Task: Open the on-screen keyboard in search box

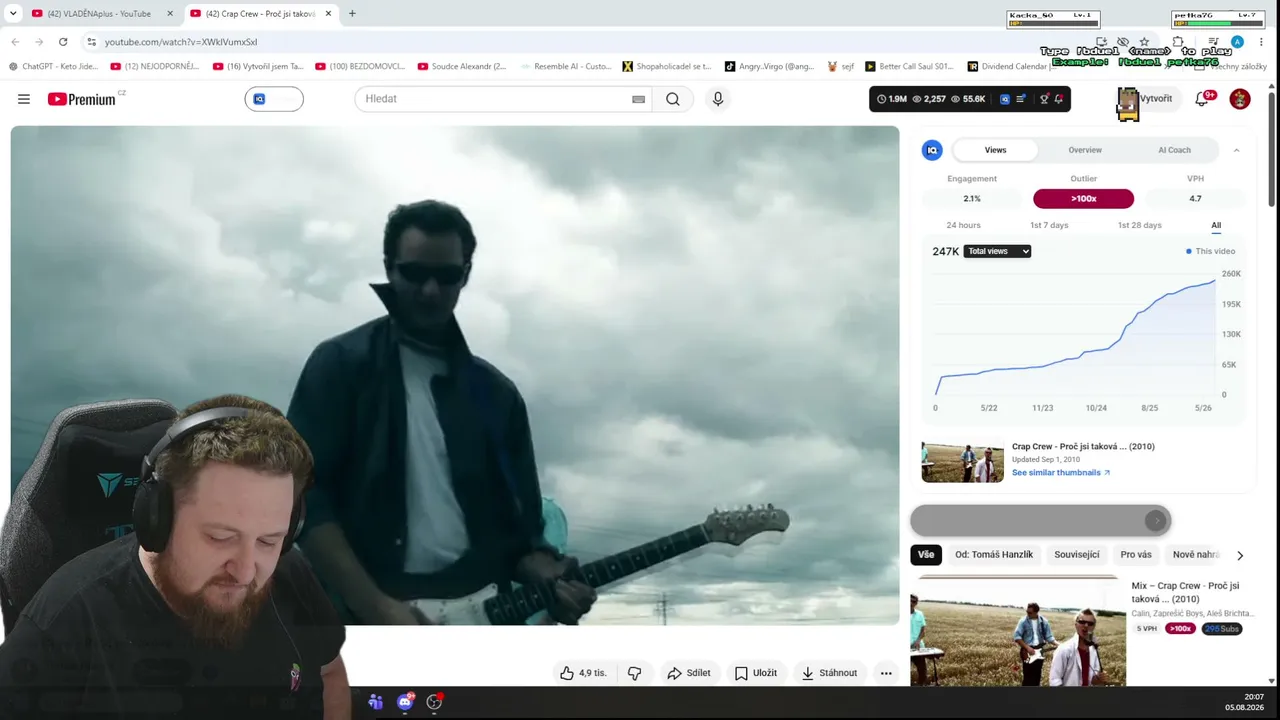Action: 638,99
